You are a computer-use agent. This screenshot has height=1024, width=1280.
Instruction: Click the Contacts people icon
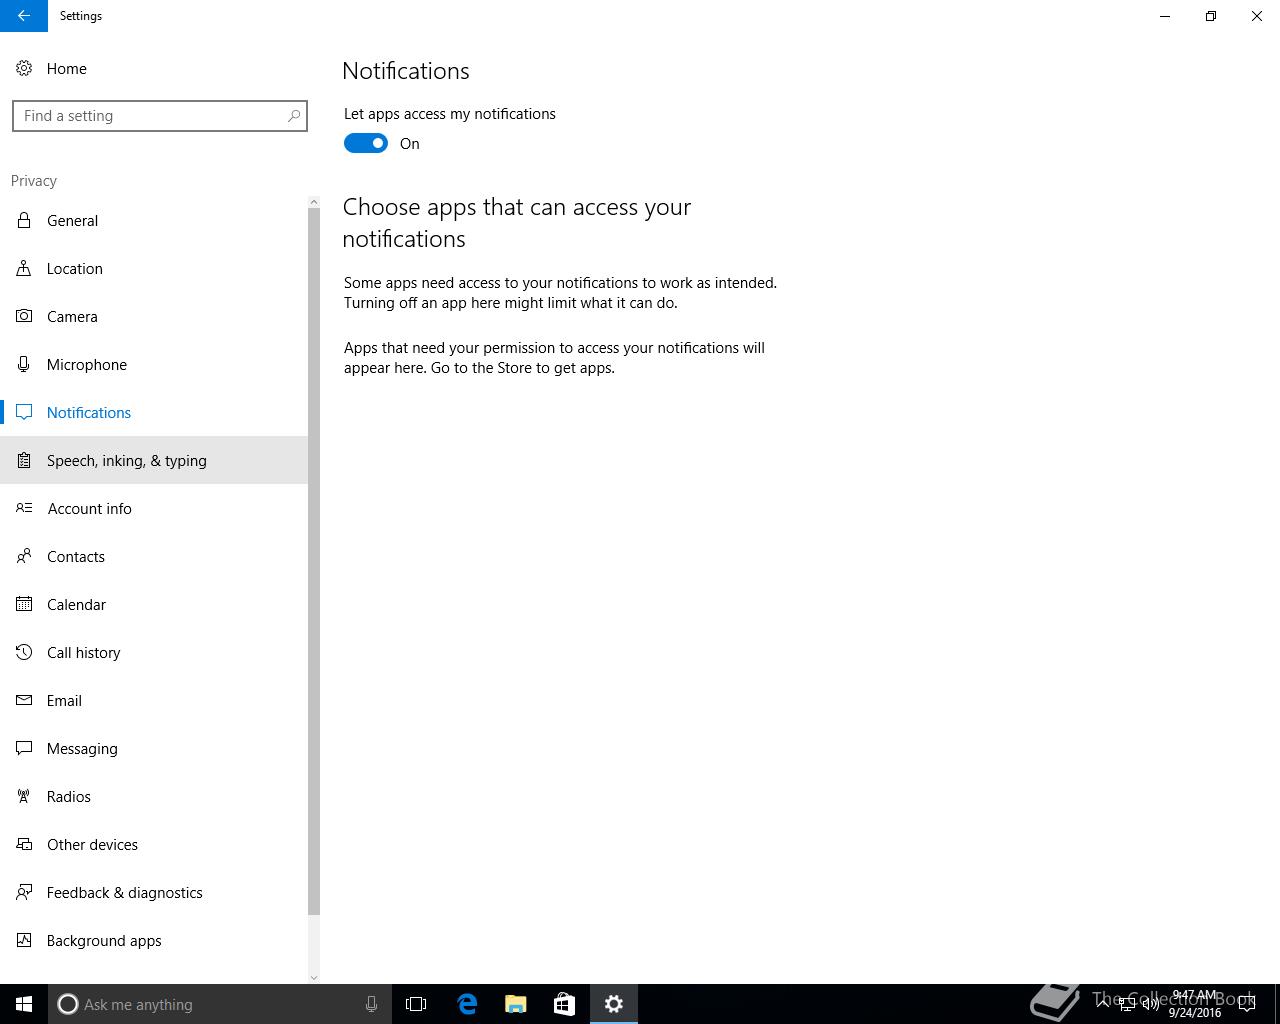click(x=24, y=556)
